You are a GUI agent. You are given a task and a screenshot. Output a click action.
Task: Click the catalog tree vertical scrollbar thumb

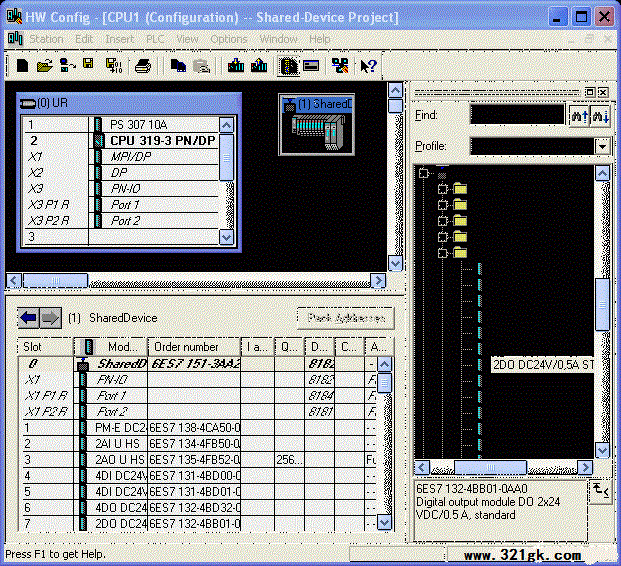[602, 304]
